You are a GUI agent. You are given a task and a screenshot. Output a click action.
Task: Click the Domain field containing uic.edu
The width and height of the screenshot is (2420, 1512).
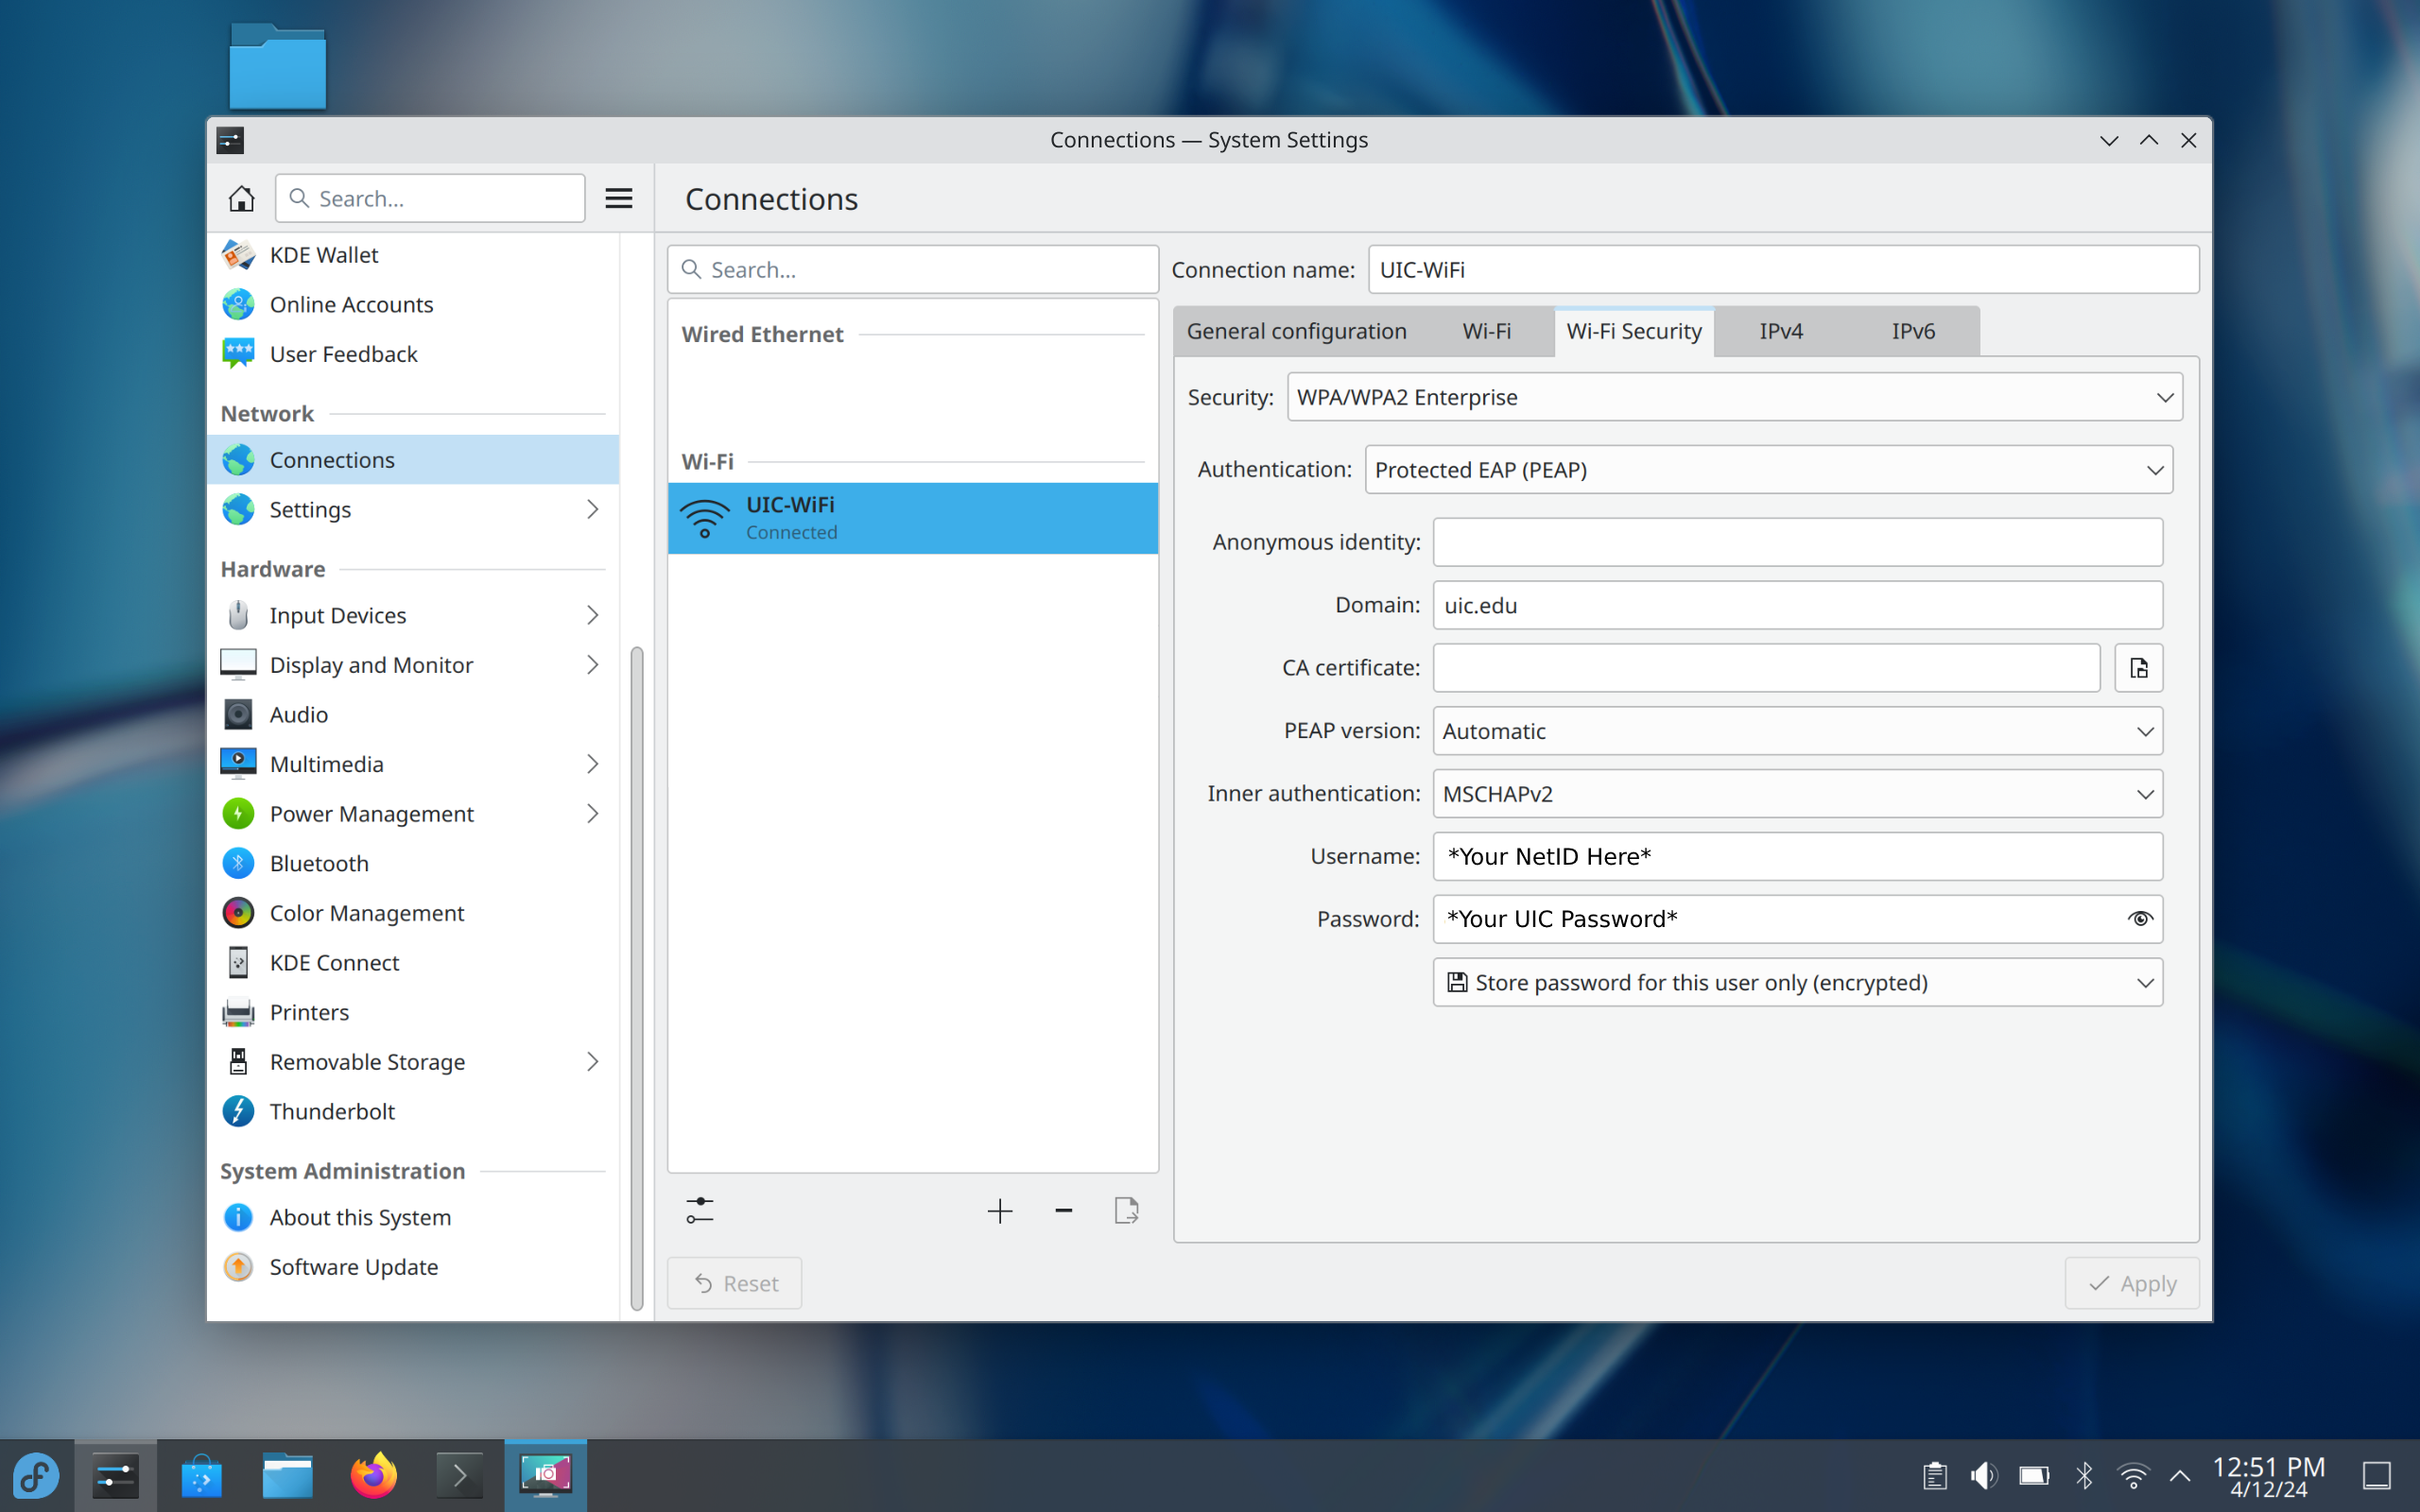click(1797, 605)
